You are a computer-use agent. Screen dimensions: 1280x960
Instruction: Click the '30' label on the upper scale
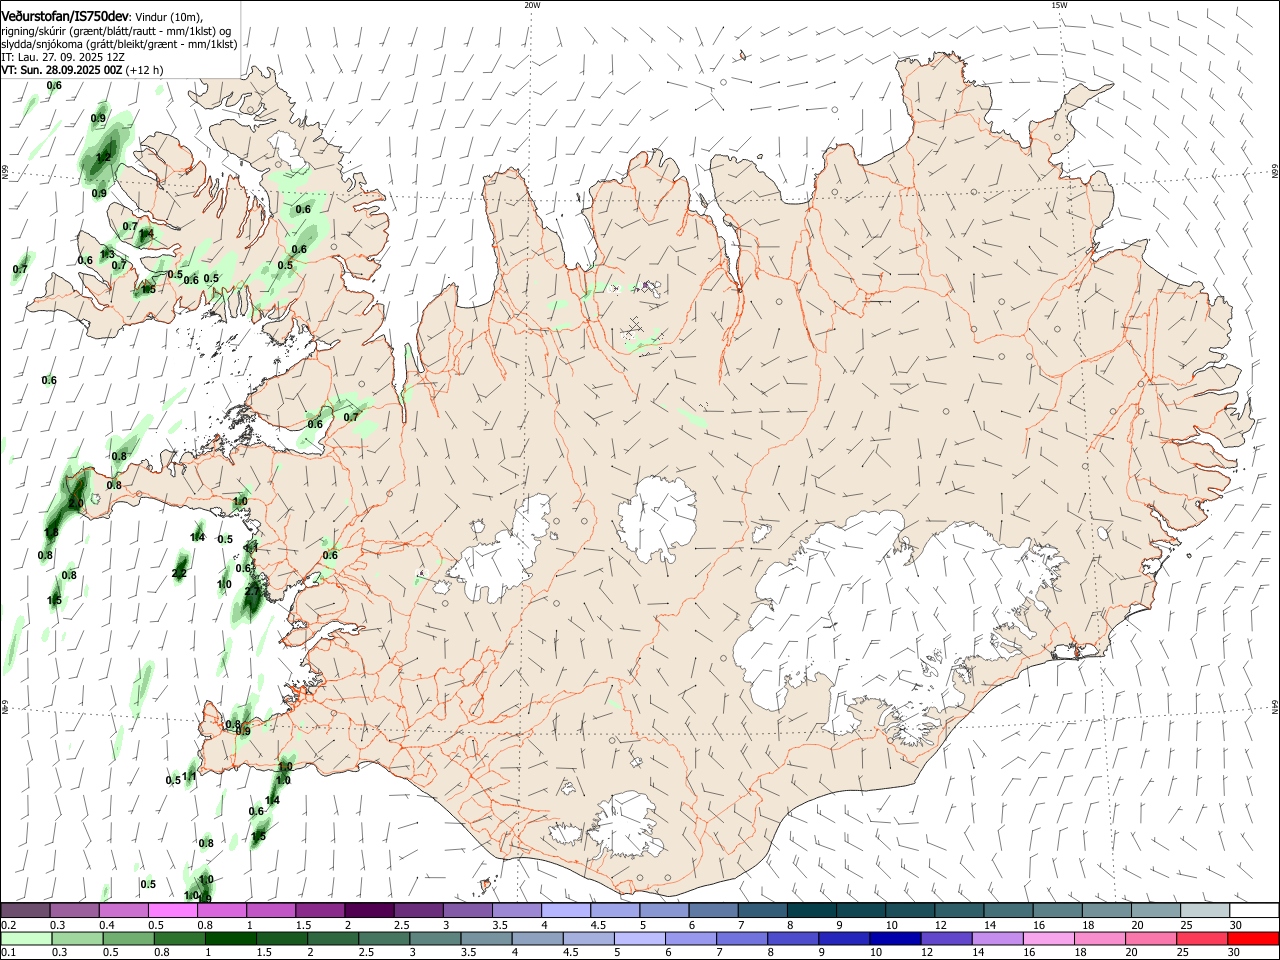(1236, 925)
